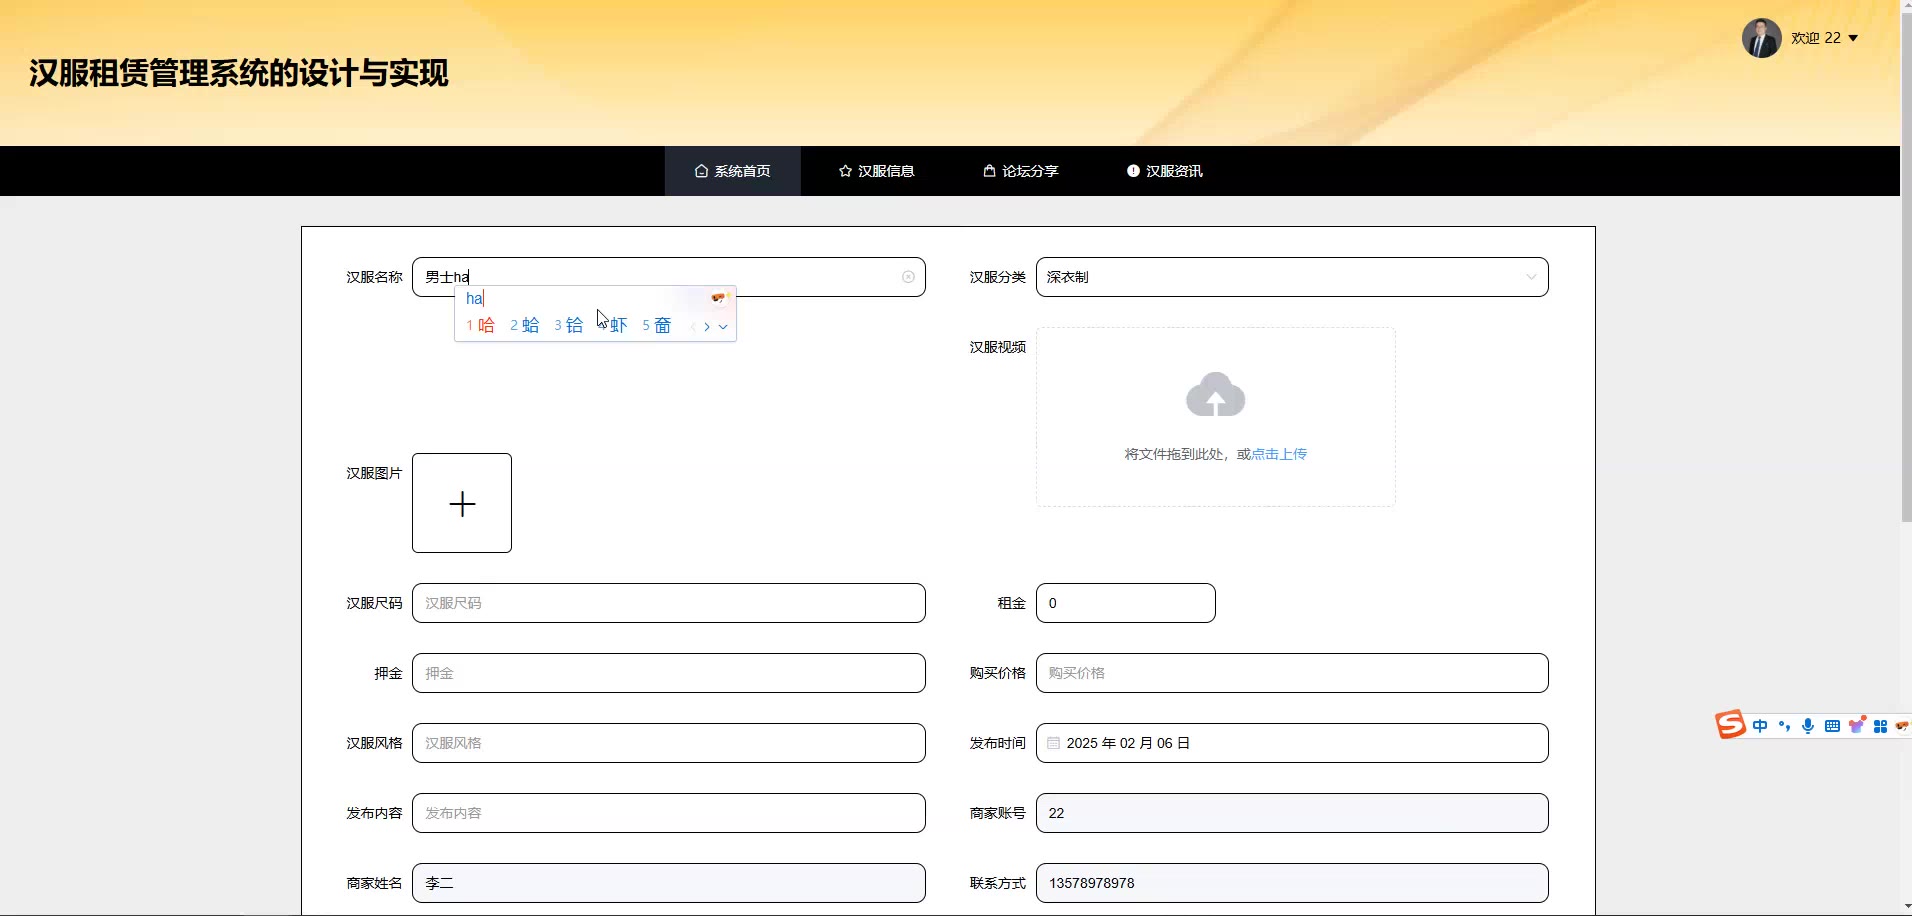Click the Sogou input method logo

tap(1730, 725)
